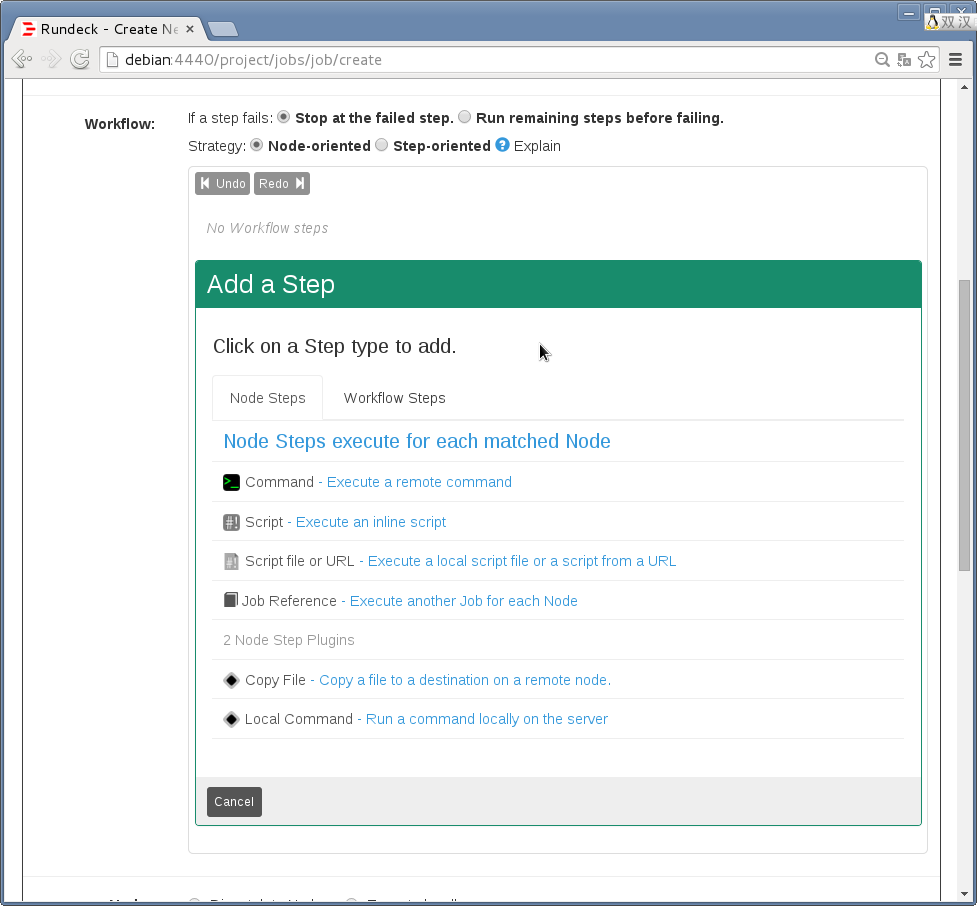977x906 pixels.
Task: Click the Redo button
Action: (x=282, y=184)
